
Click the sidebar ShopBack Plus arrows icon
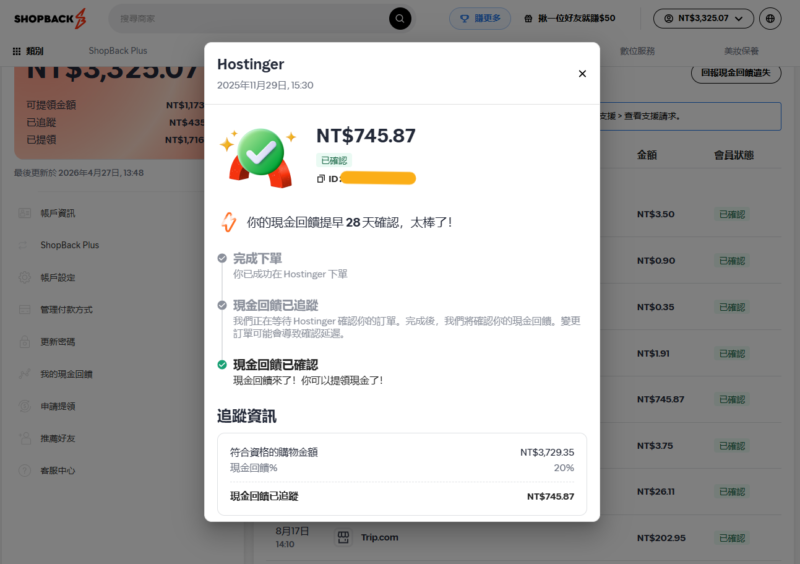(x=23, y=245)
